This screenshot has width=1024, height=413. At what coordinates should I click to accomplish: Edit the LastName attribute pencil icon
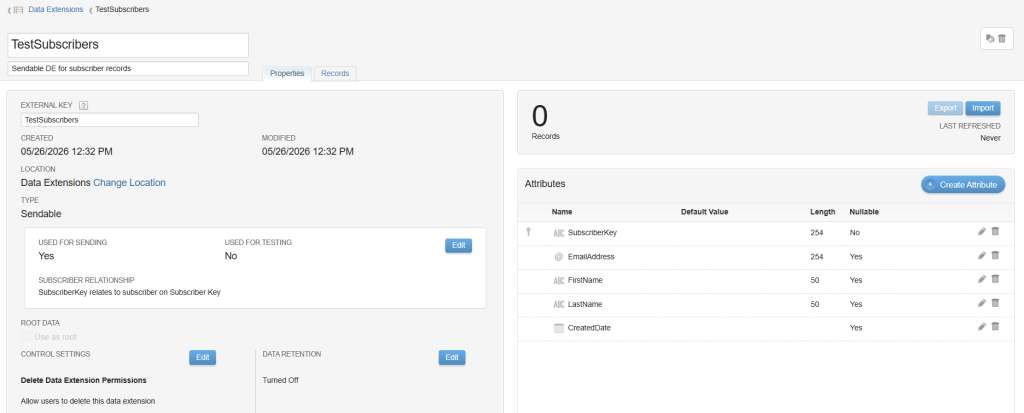pos(982,303)
